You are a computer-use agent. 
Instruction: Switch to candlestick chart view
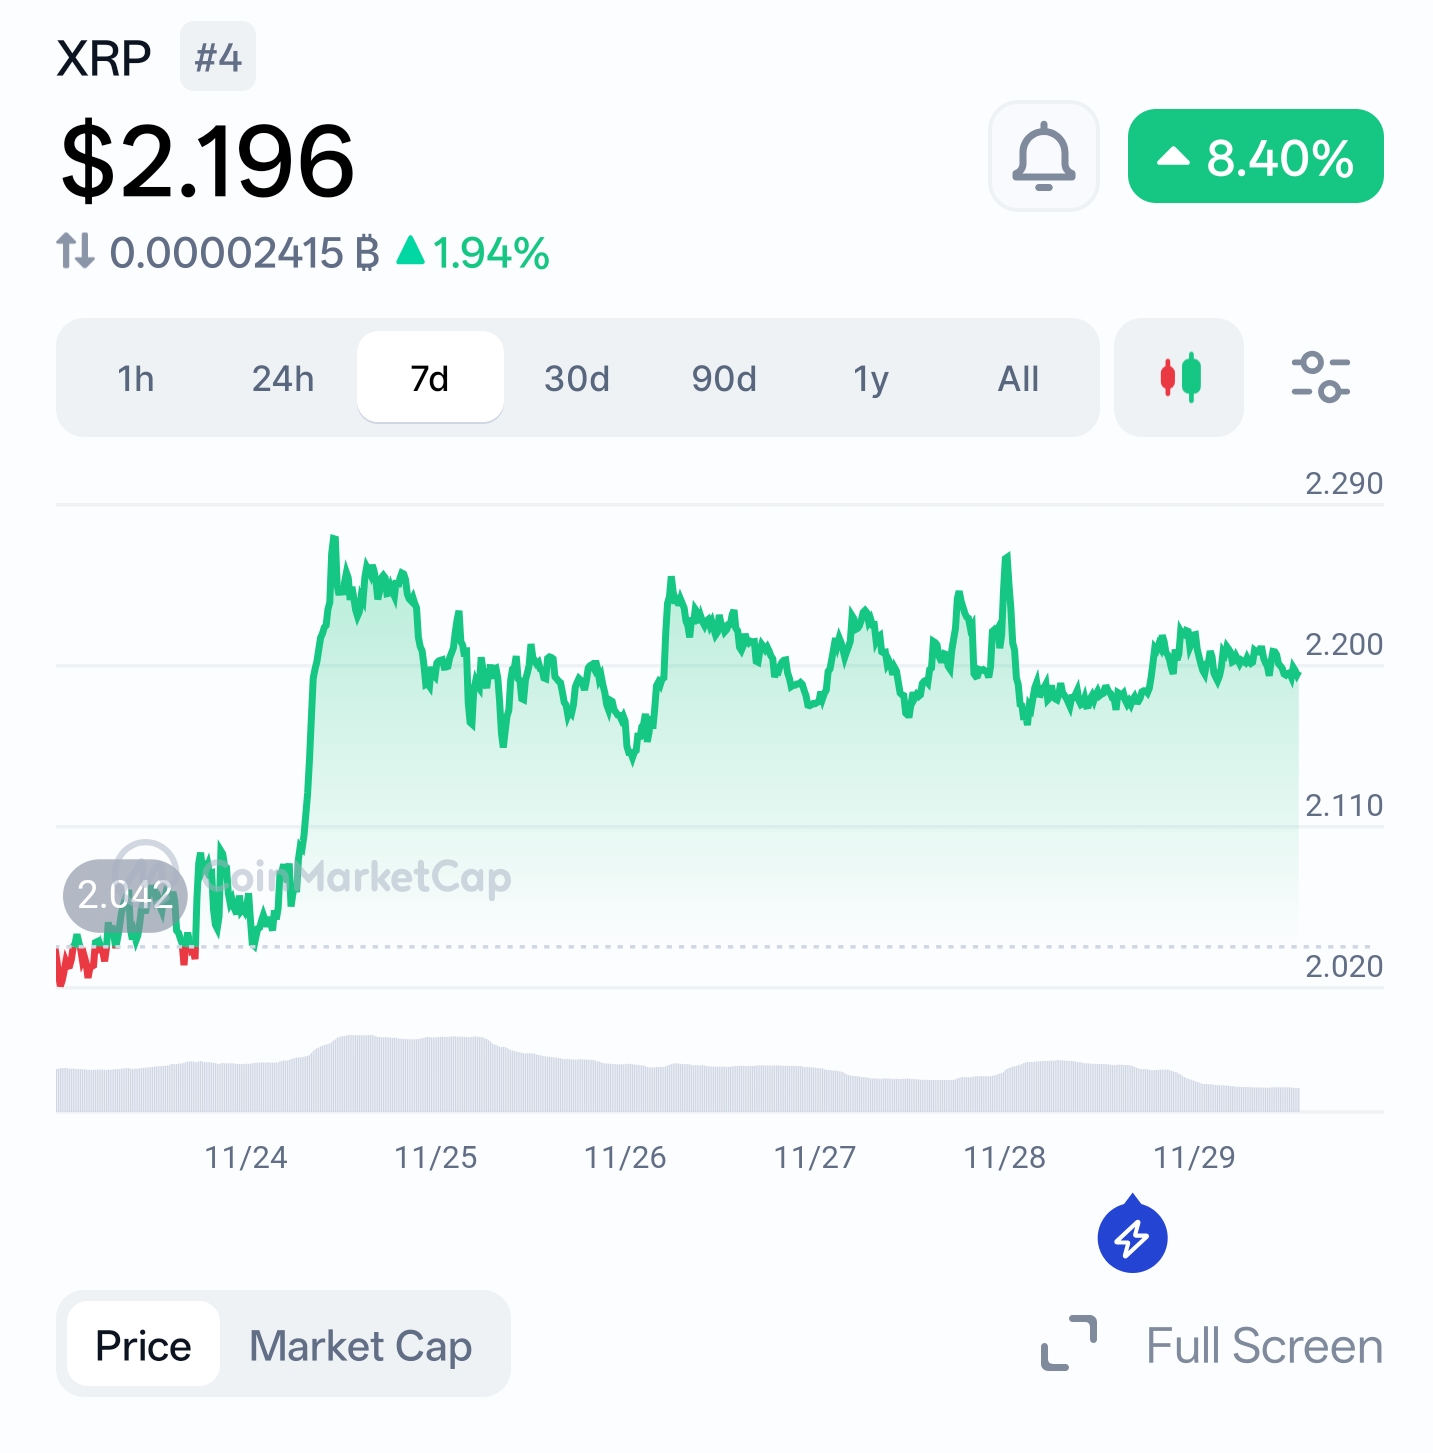point(1178,378)
